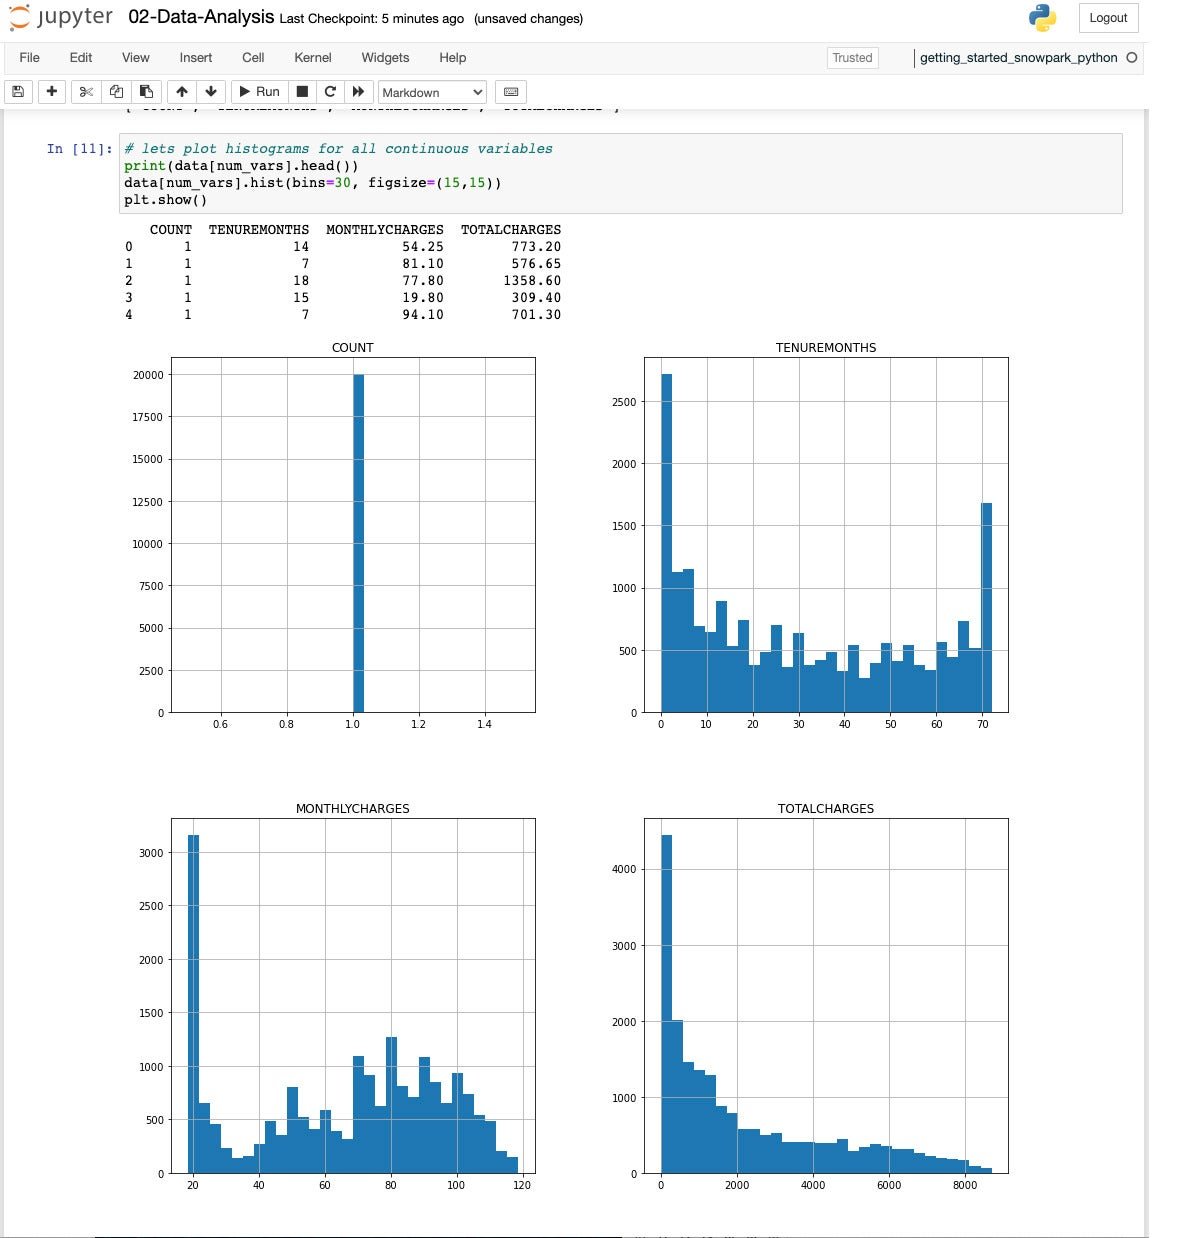Click the save and checkpoint icon

(x=18, y=92)
